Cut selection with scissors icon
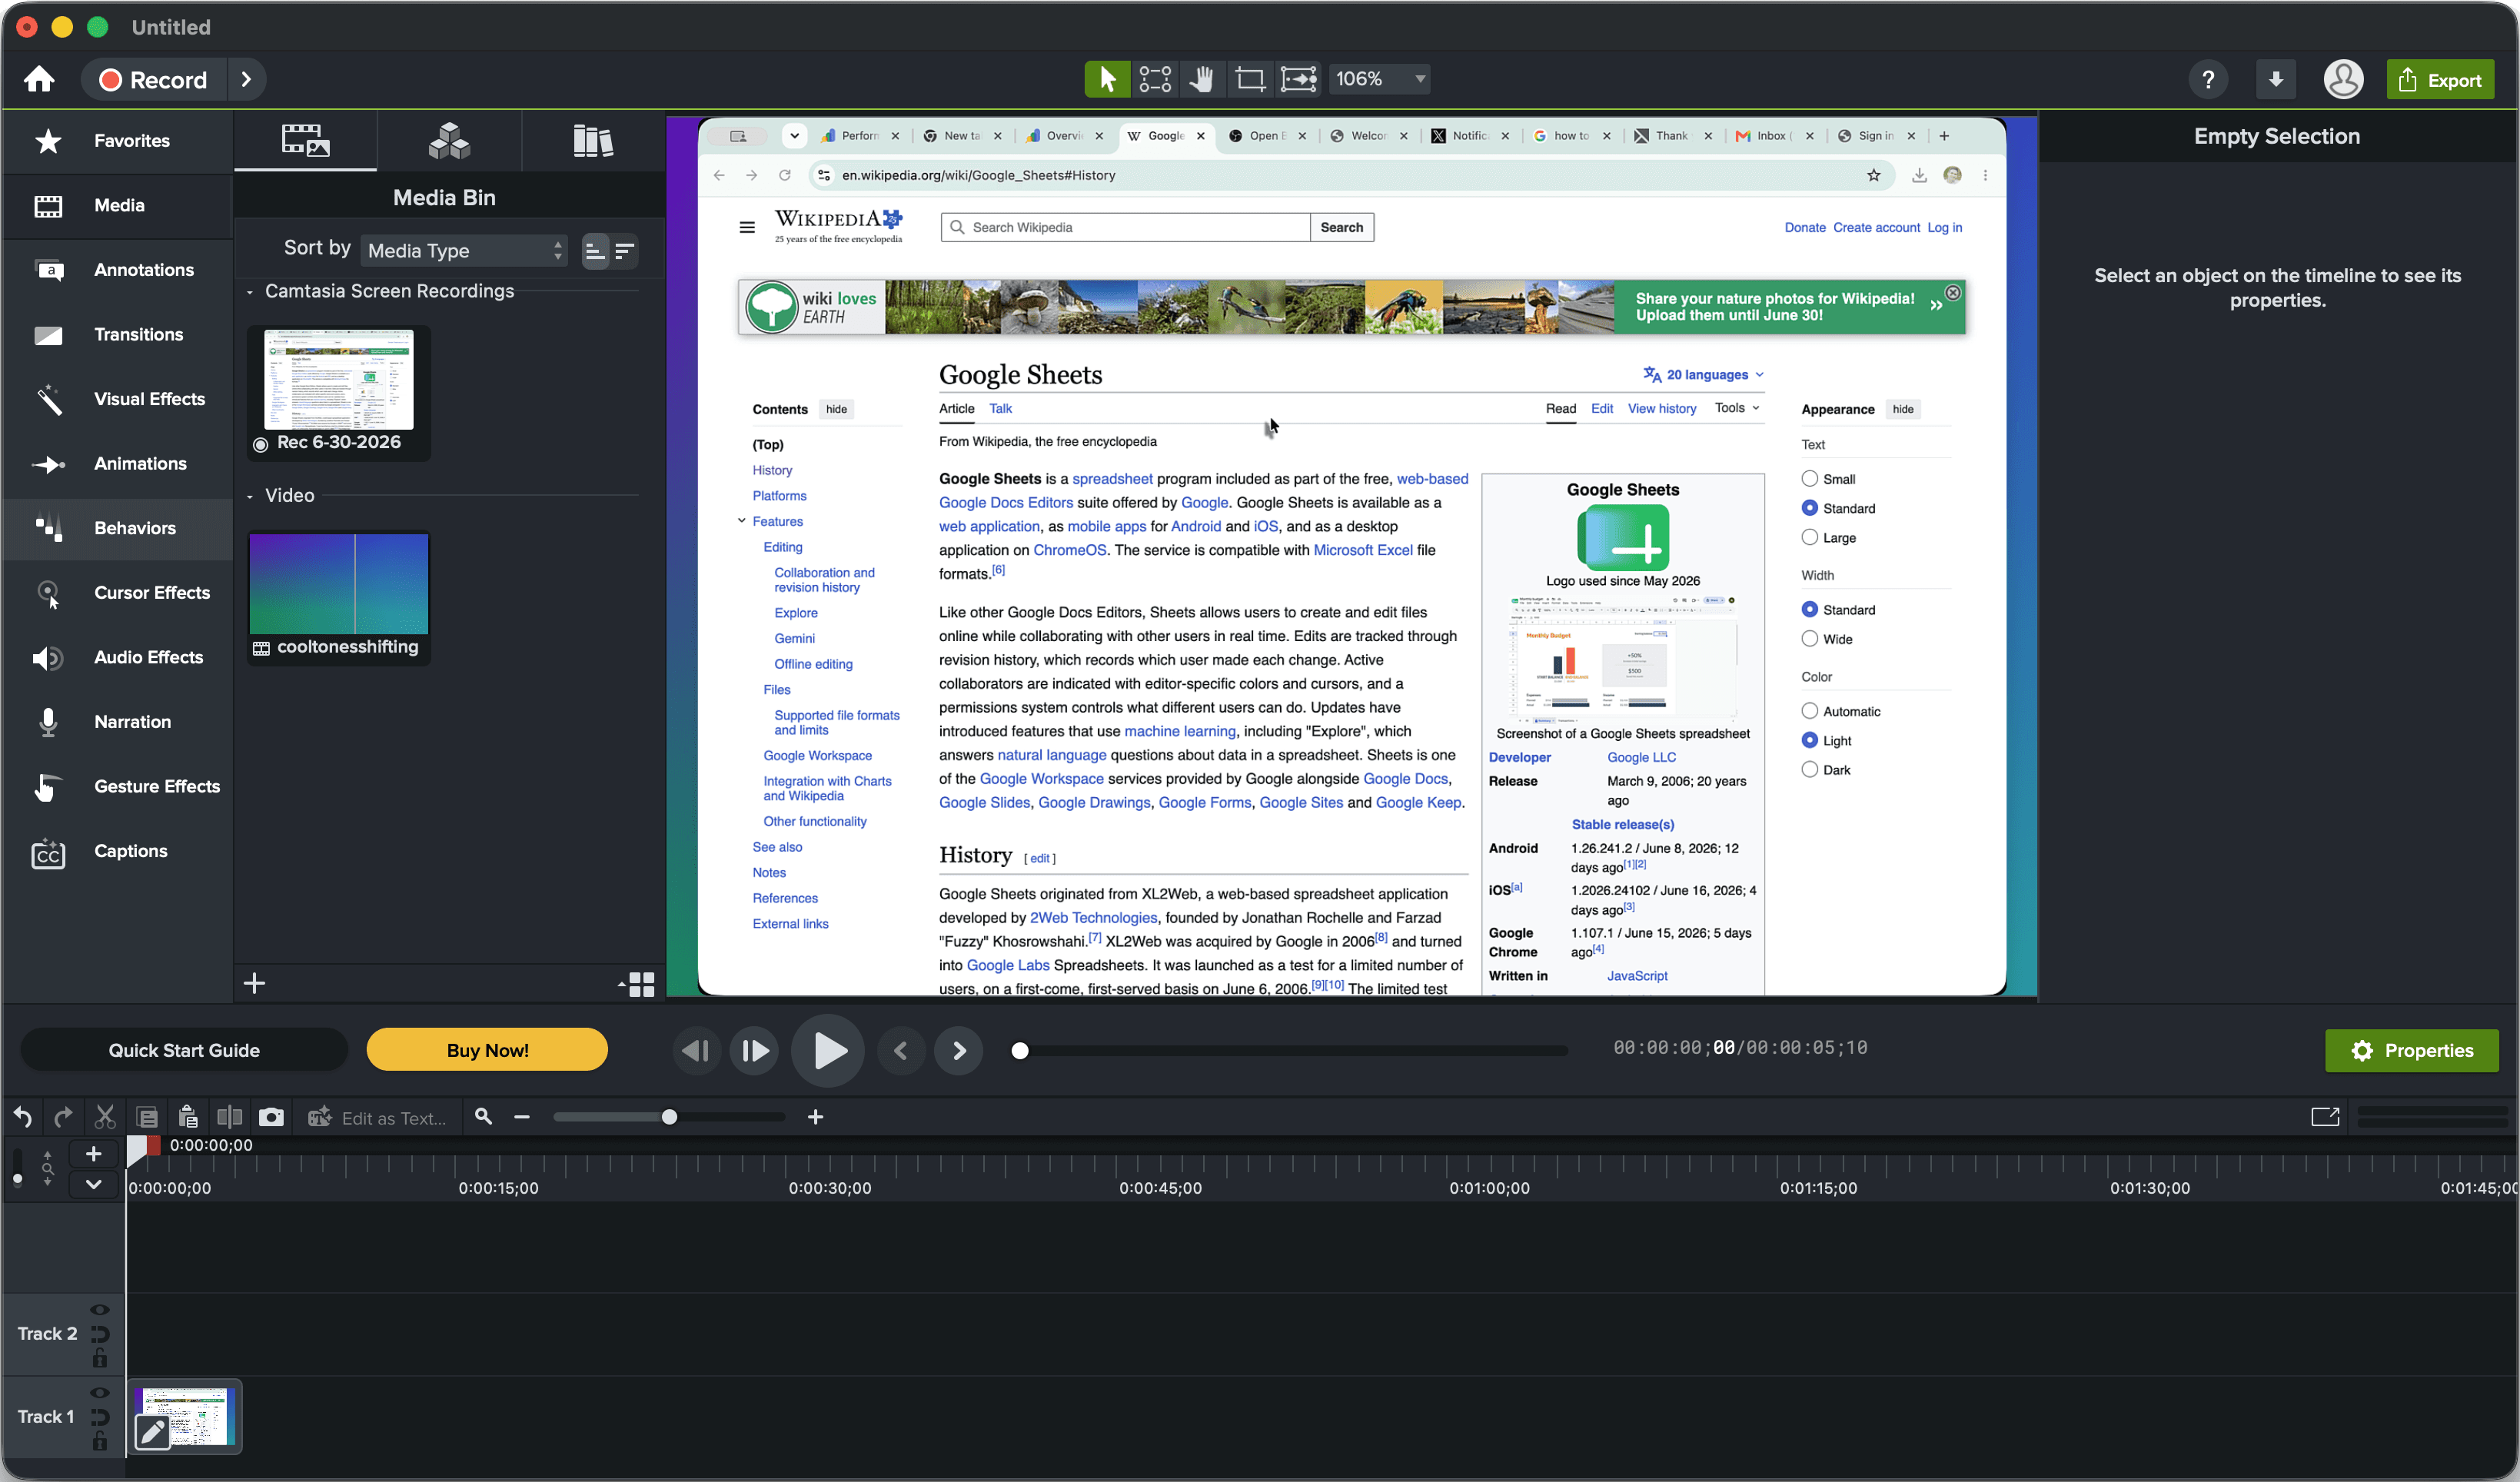 click(x=105, y=1117)
